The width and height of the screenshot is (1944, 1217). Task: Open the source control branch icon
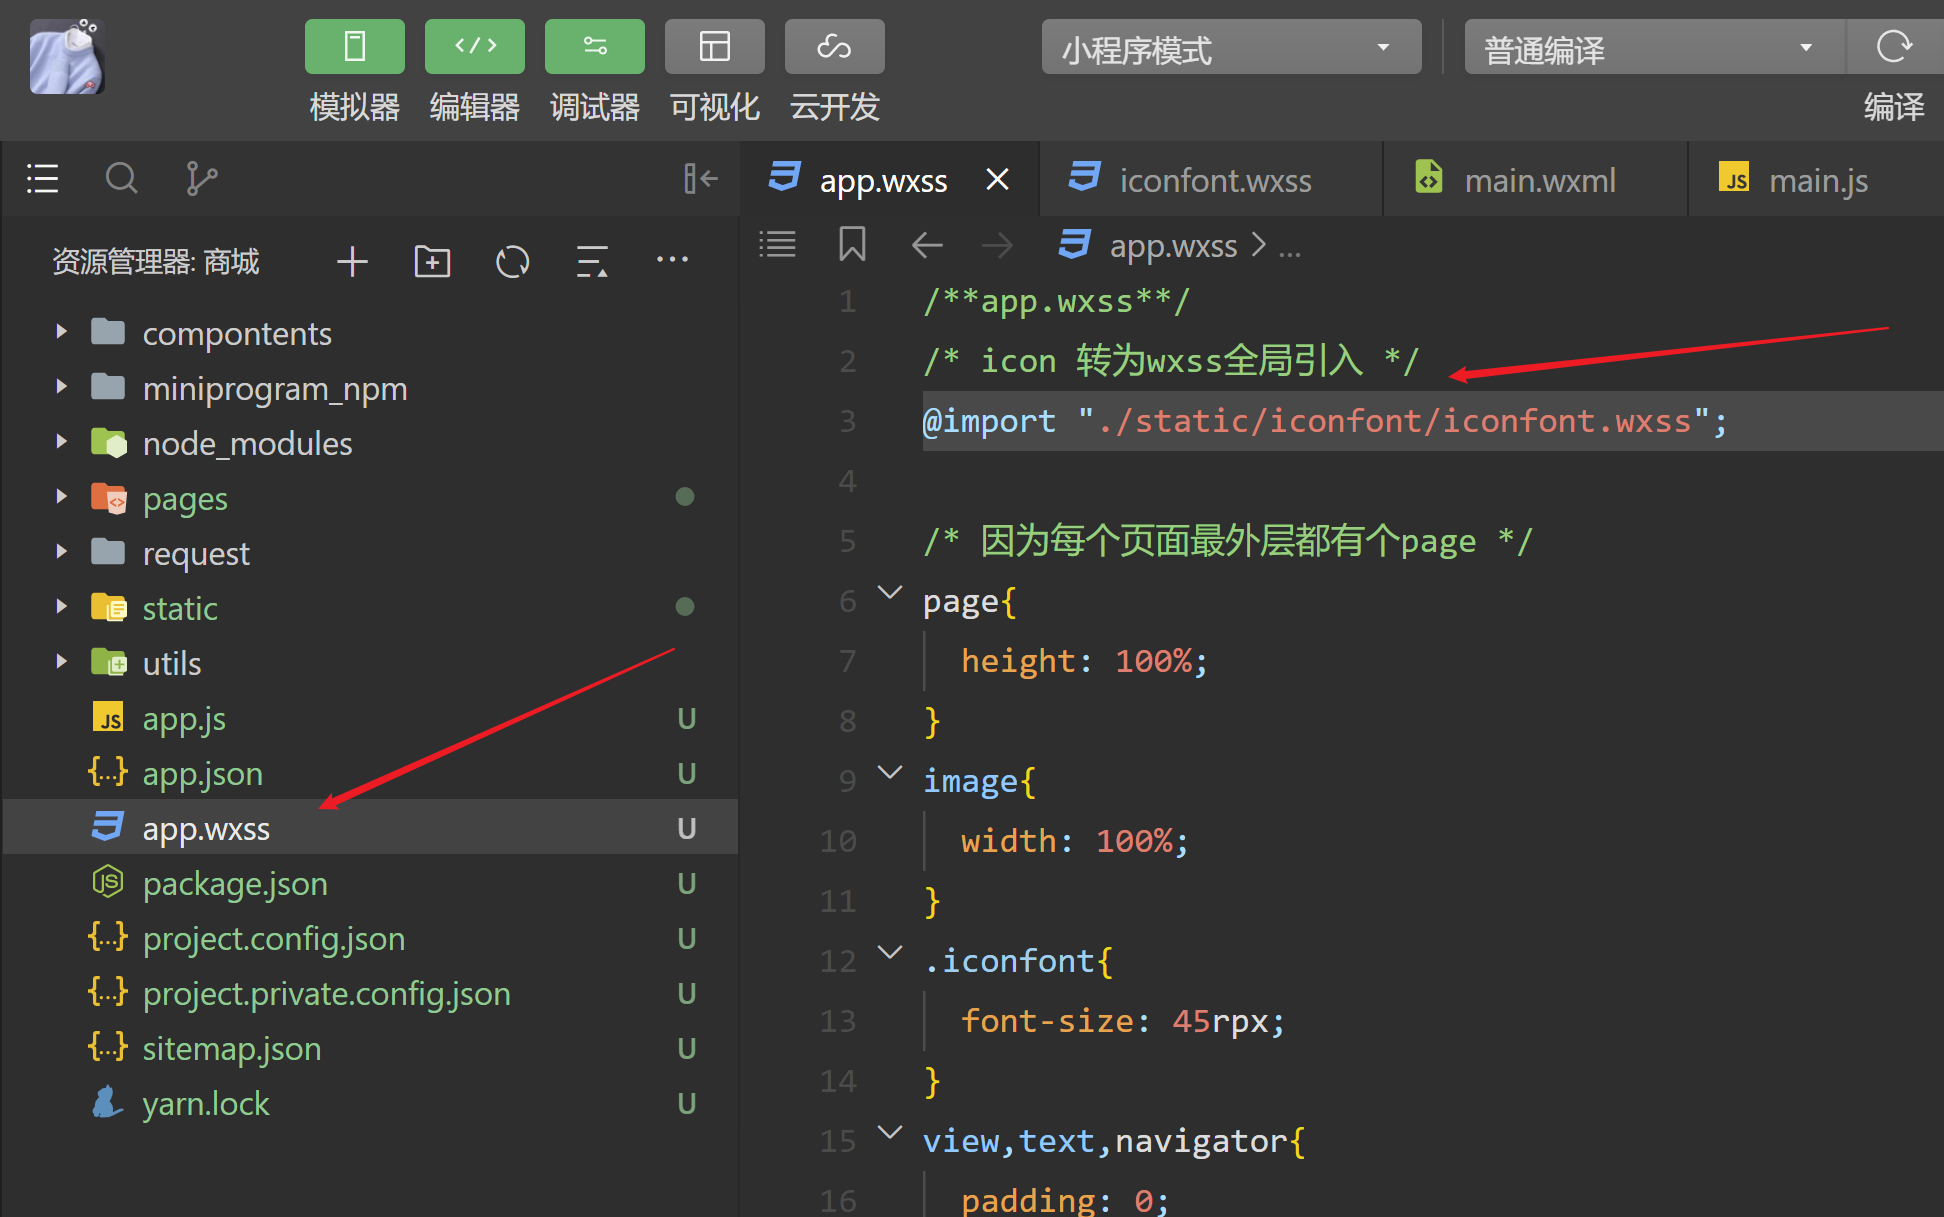pos(201,179)
